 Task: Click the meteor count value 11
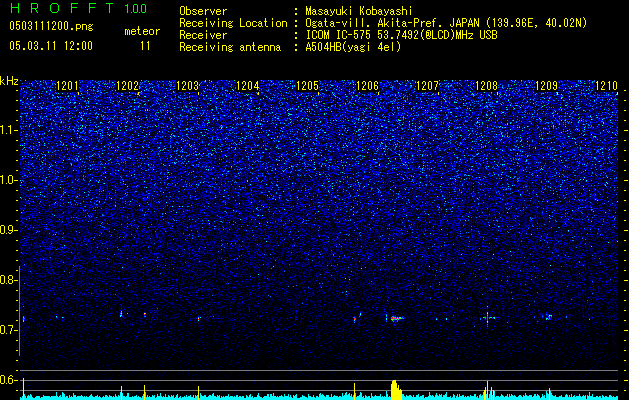pos(145,46)
